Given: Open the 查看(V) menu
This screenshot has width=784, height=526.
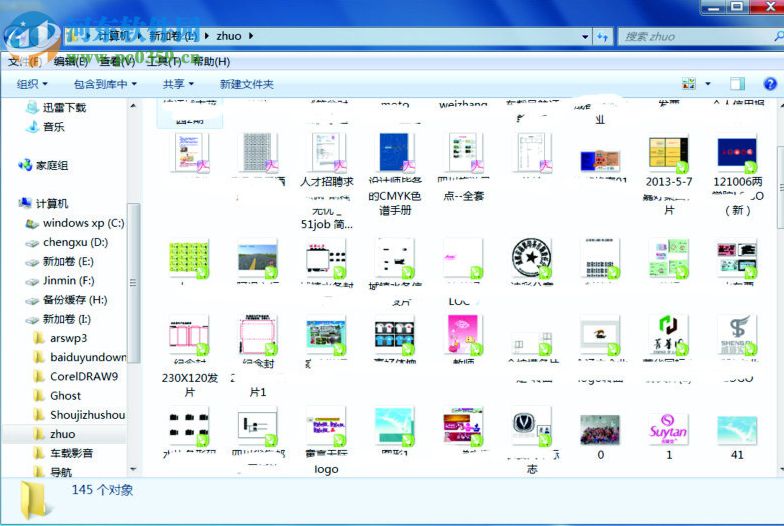Looking at the screenshot, I should point(117,62).
